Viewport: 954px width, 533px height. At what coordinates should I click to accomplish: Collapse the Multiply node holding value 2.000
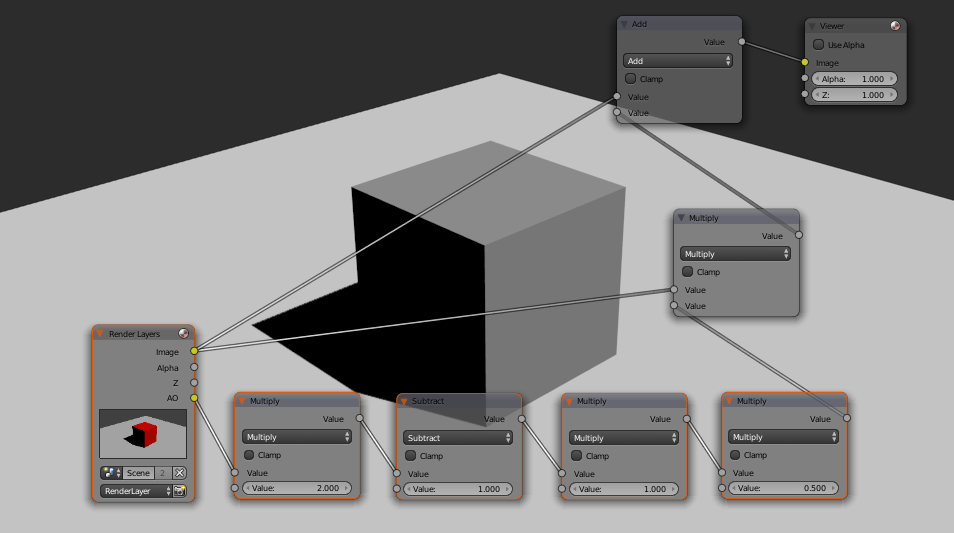pos(242,401)
